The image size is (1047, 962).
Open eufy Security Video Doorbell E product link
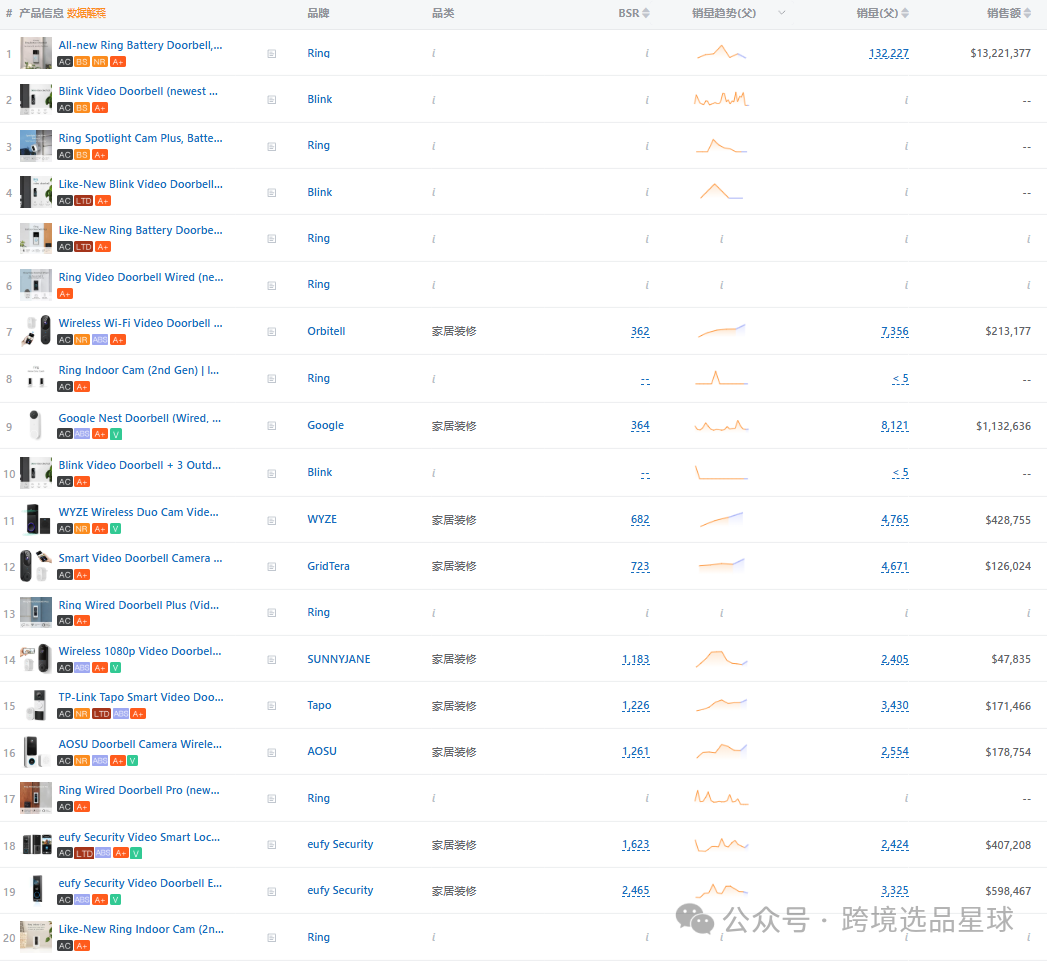pos(140,883)
